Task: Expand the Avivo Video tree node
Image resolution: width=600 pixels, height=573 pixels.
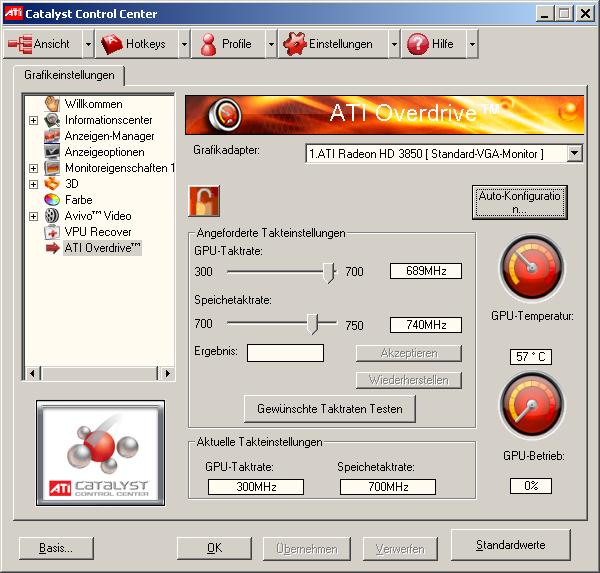Action: pos(34,216)
